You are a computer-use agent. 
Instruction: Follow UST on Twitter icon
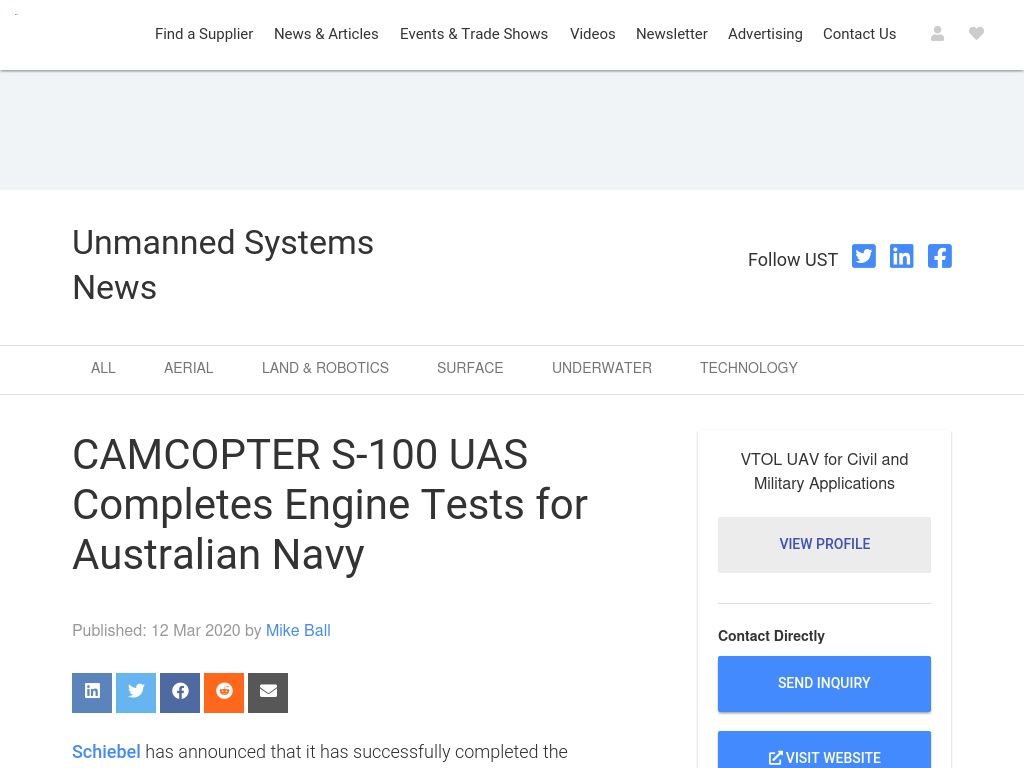point(863,256)
